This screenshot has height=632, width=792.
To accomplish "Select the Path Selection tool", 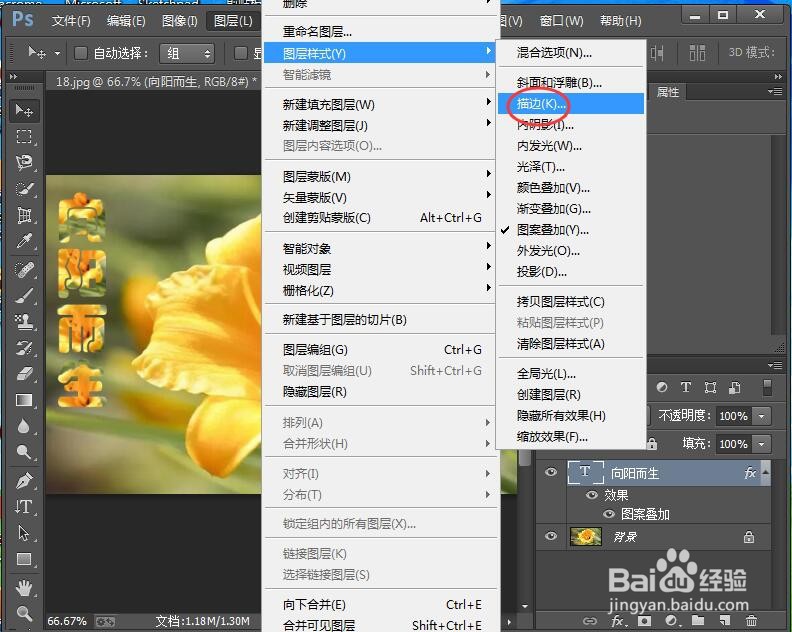I will 24,533.
